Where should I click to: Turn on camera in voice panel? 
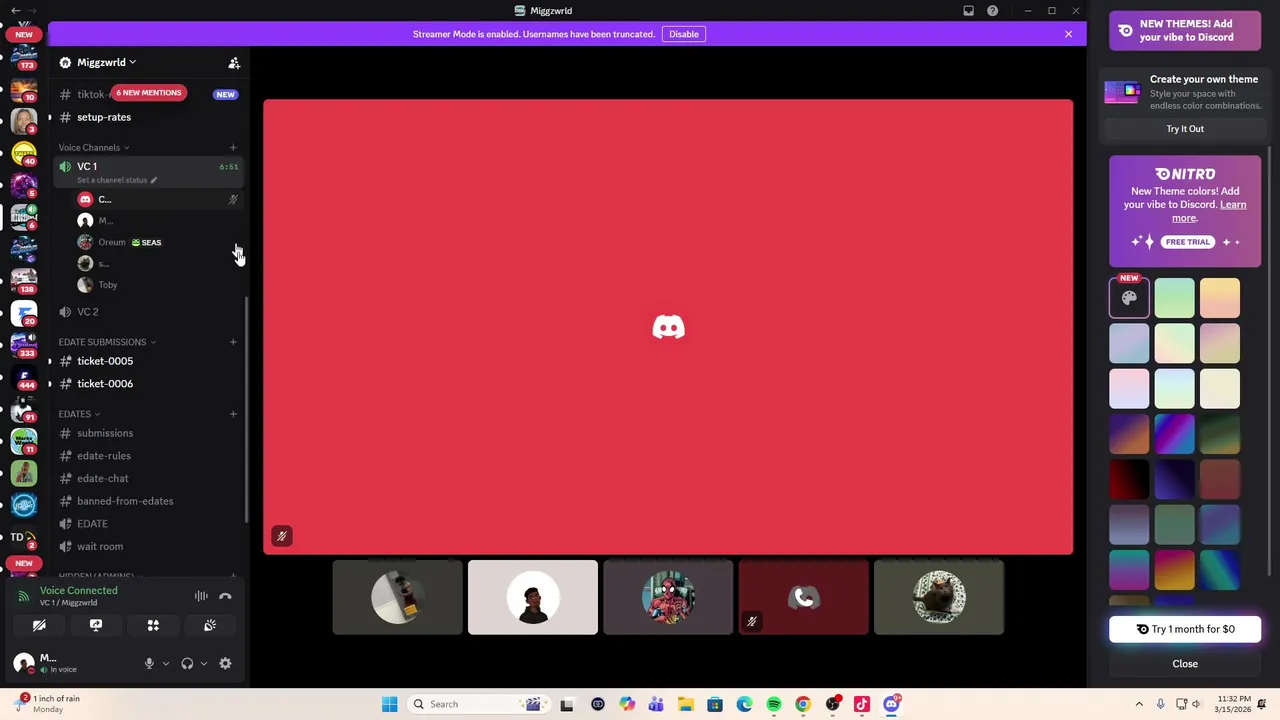(x=39, y=625)
